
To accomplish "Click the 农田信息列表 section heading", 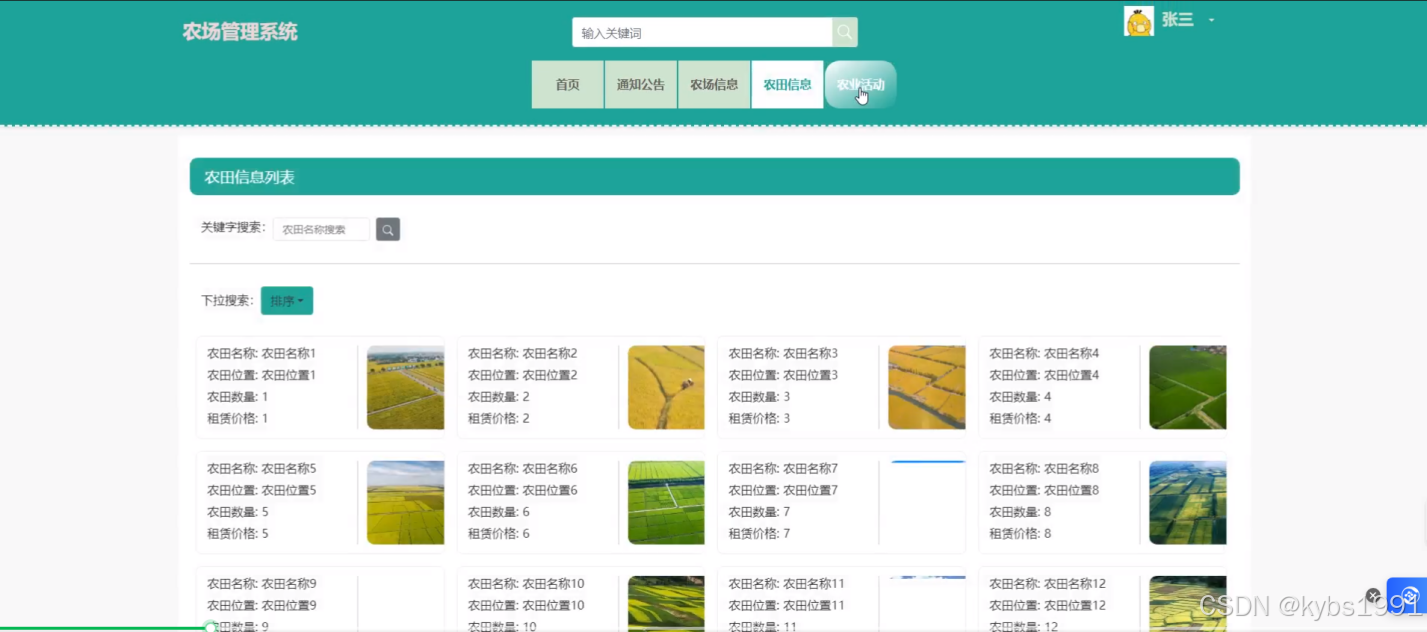I will point(249,177).
